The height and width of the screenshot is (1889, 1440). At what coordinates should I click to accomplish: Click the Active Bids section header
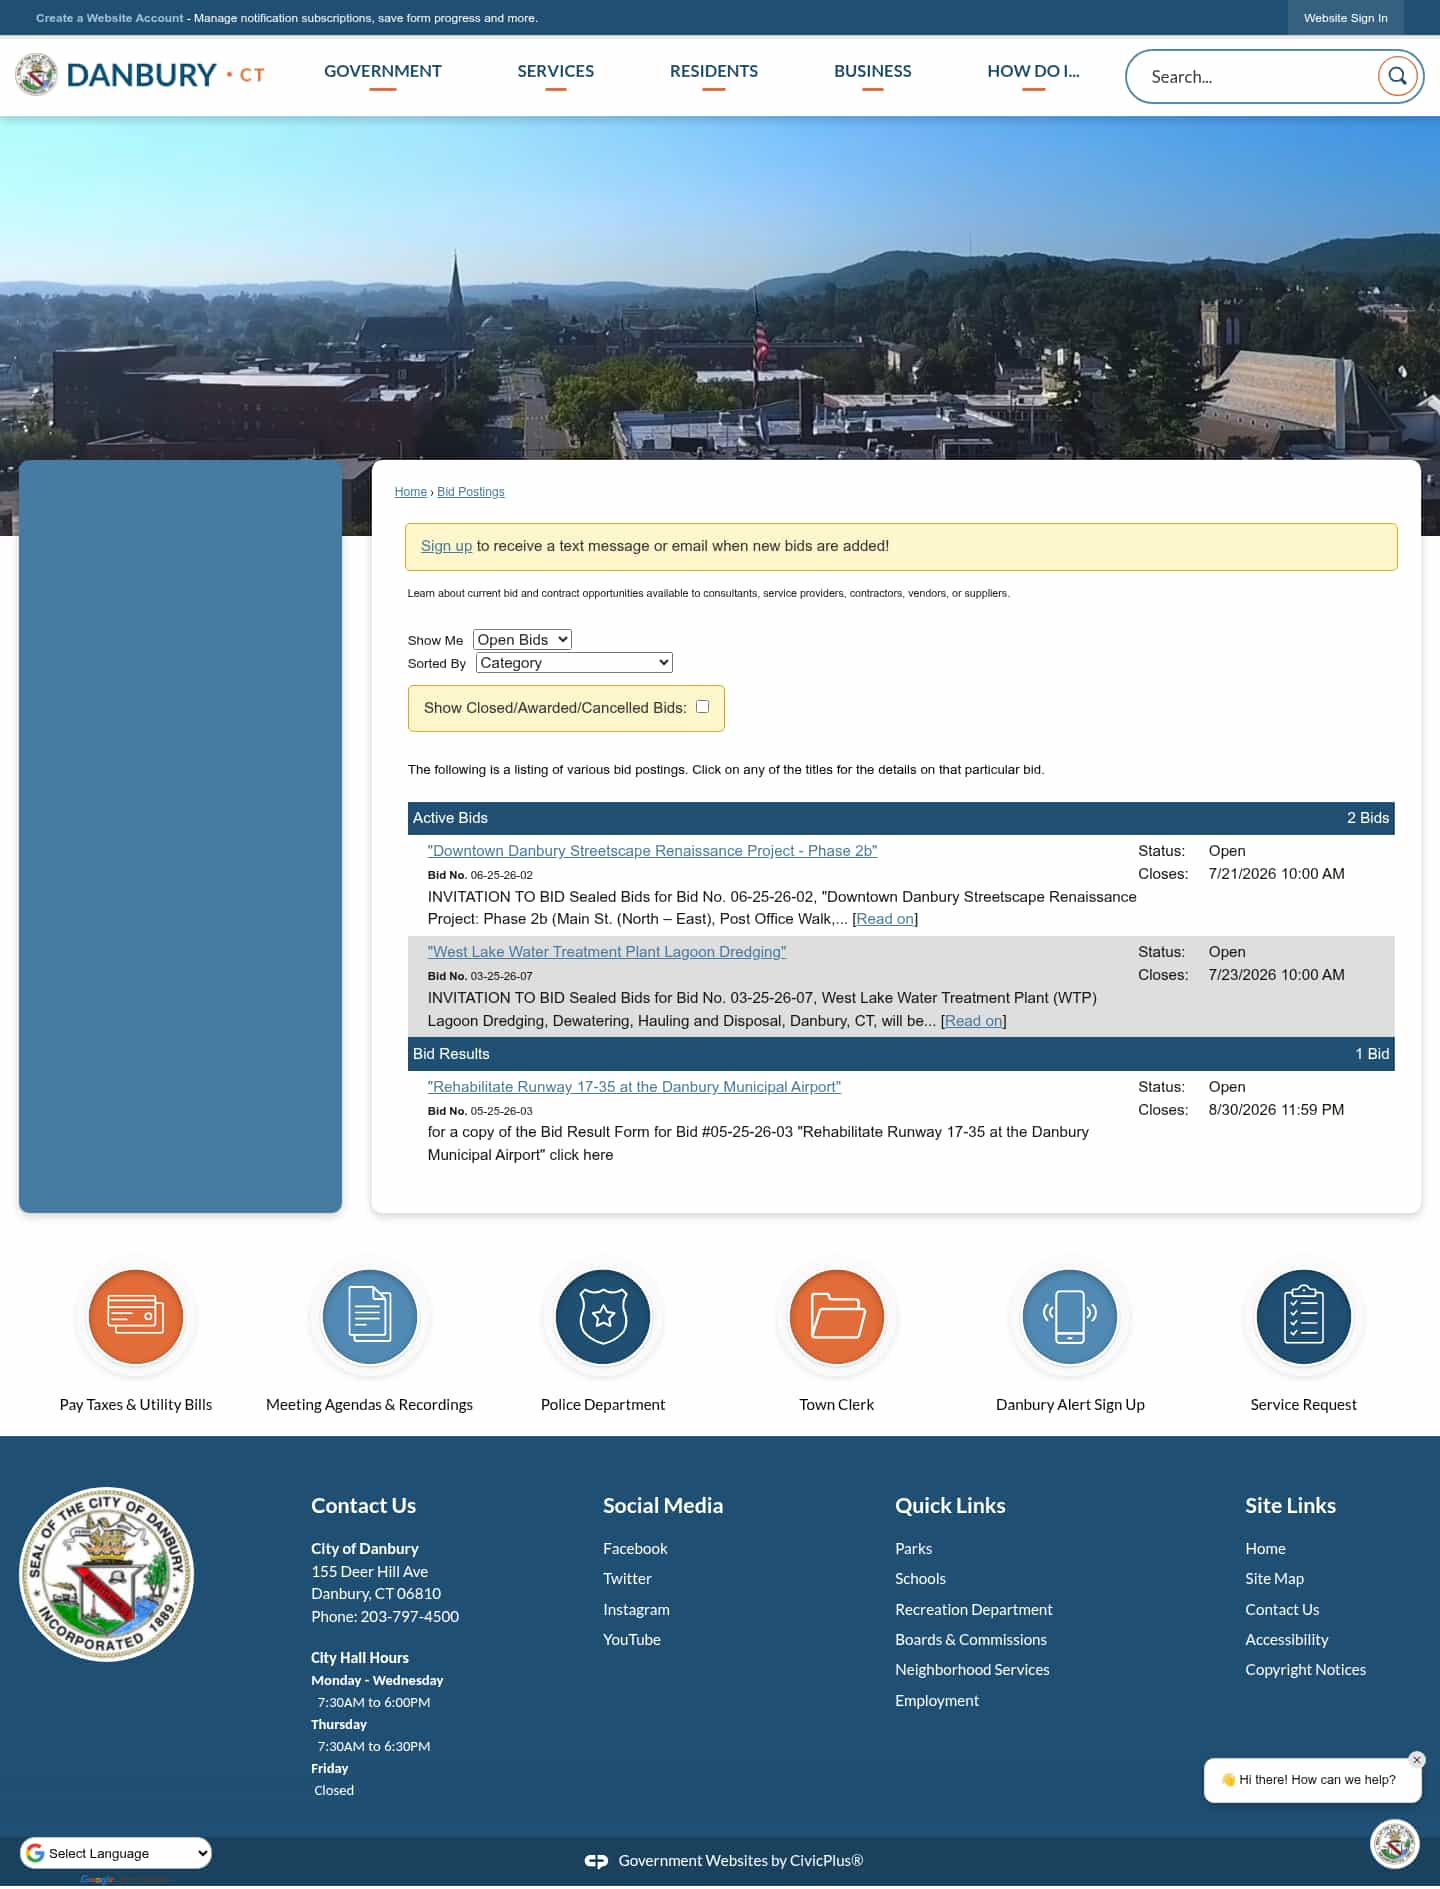pyautogui.click(x=901, y=818)
